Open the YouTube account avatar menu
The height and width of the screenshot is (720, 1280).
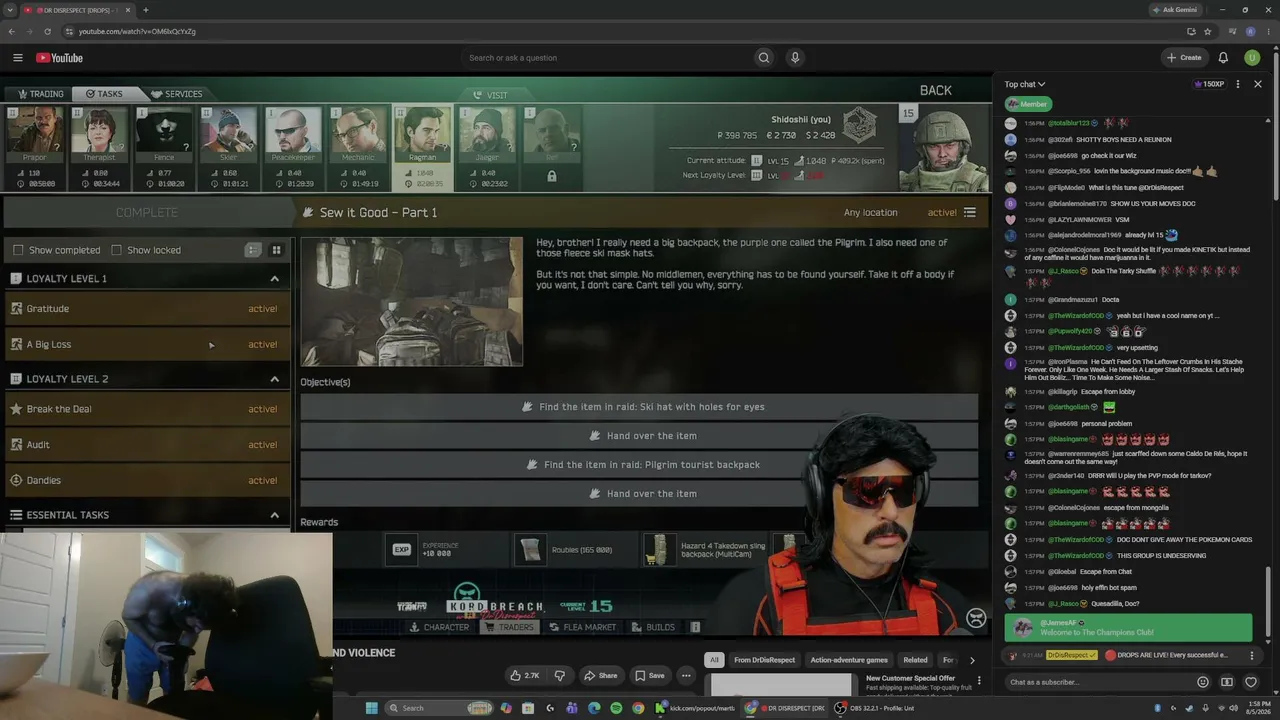[x=1252, y=58]
